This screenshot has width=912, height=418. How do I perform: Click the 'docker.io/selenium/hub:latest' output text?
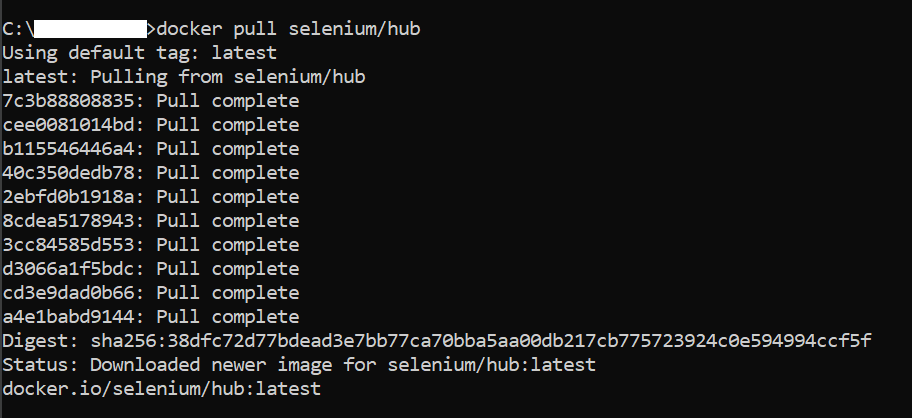[162, 388]
